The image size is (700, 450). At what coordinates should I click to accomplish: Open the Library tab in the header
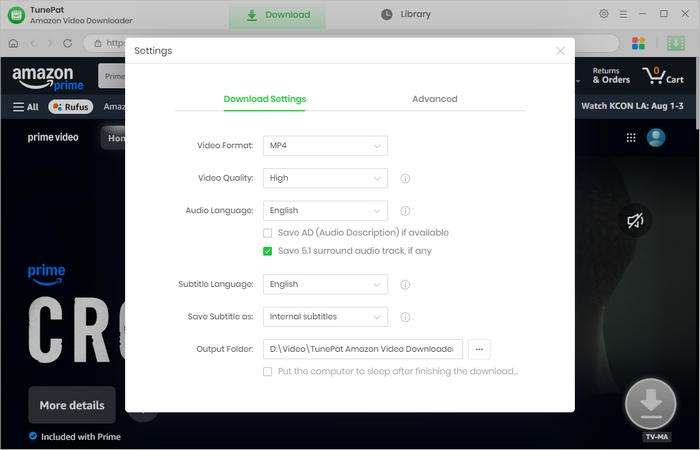click(x=406, y=14)
